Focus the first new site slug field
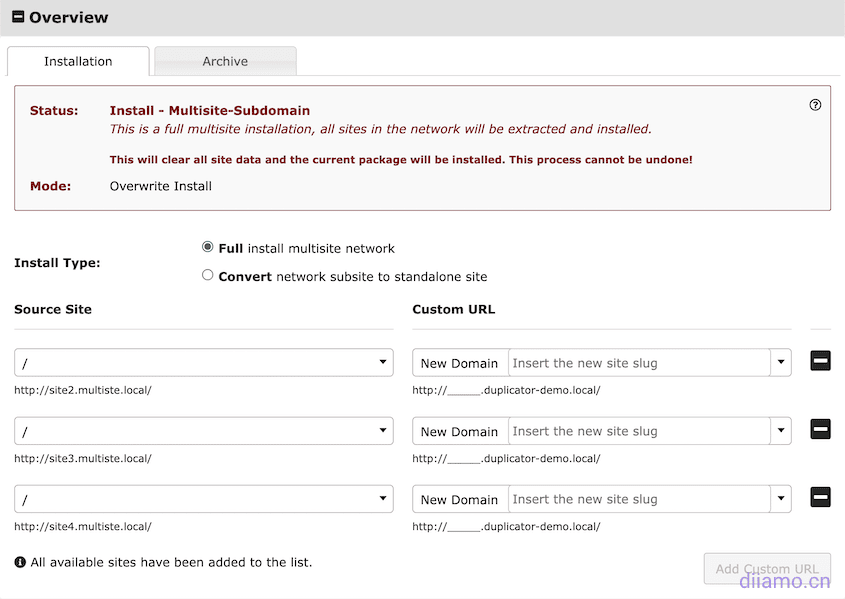This screenshot has width=845, height=599. pos(638,363)
